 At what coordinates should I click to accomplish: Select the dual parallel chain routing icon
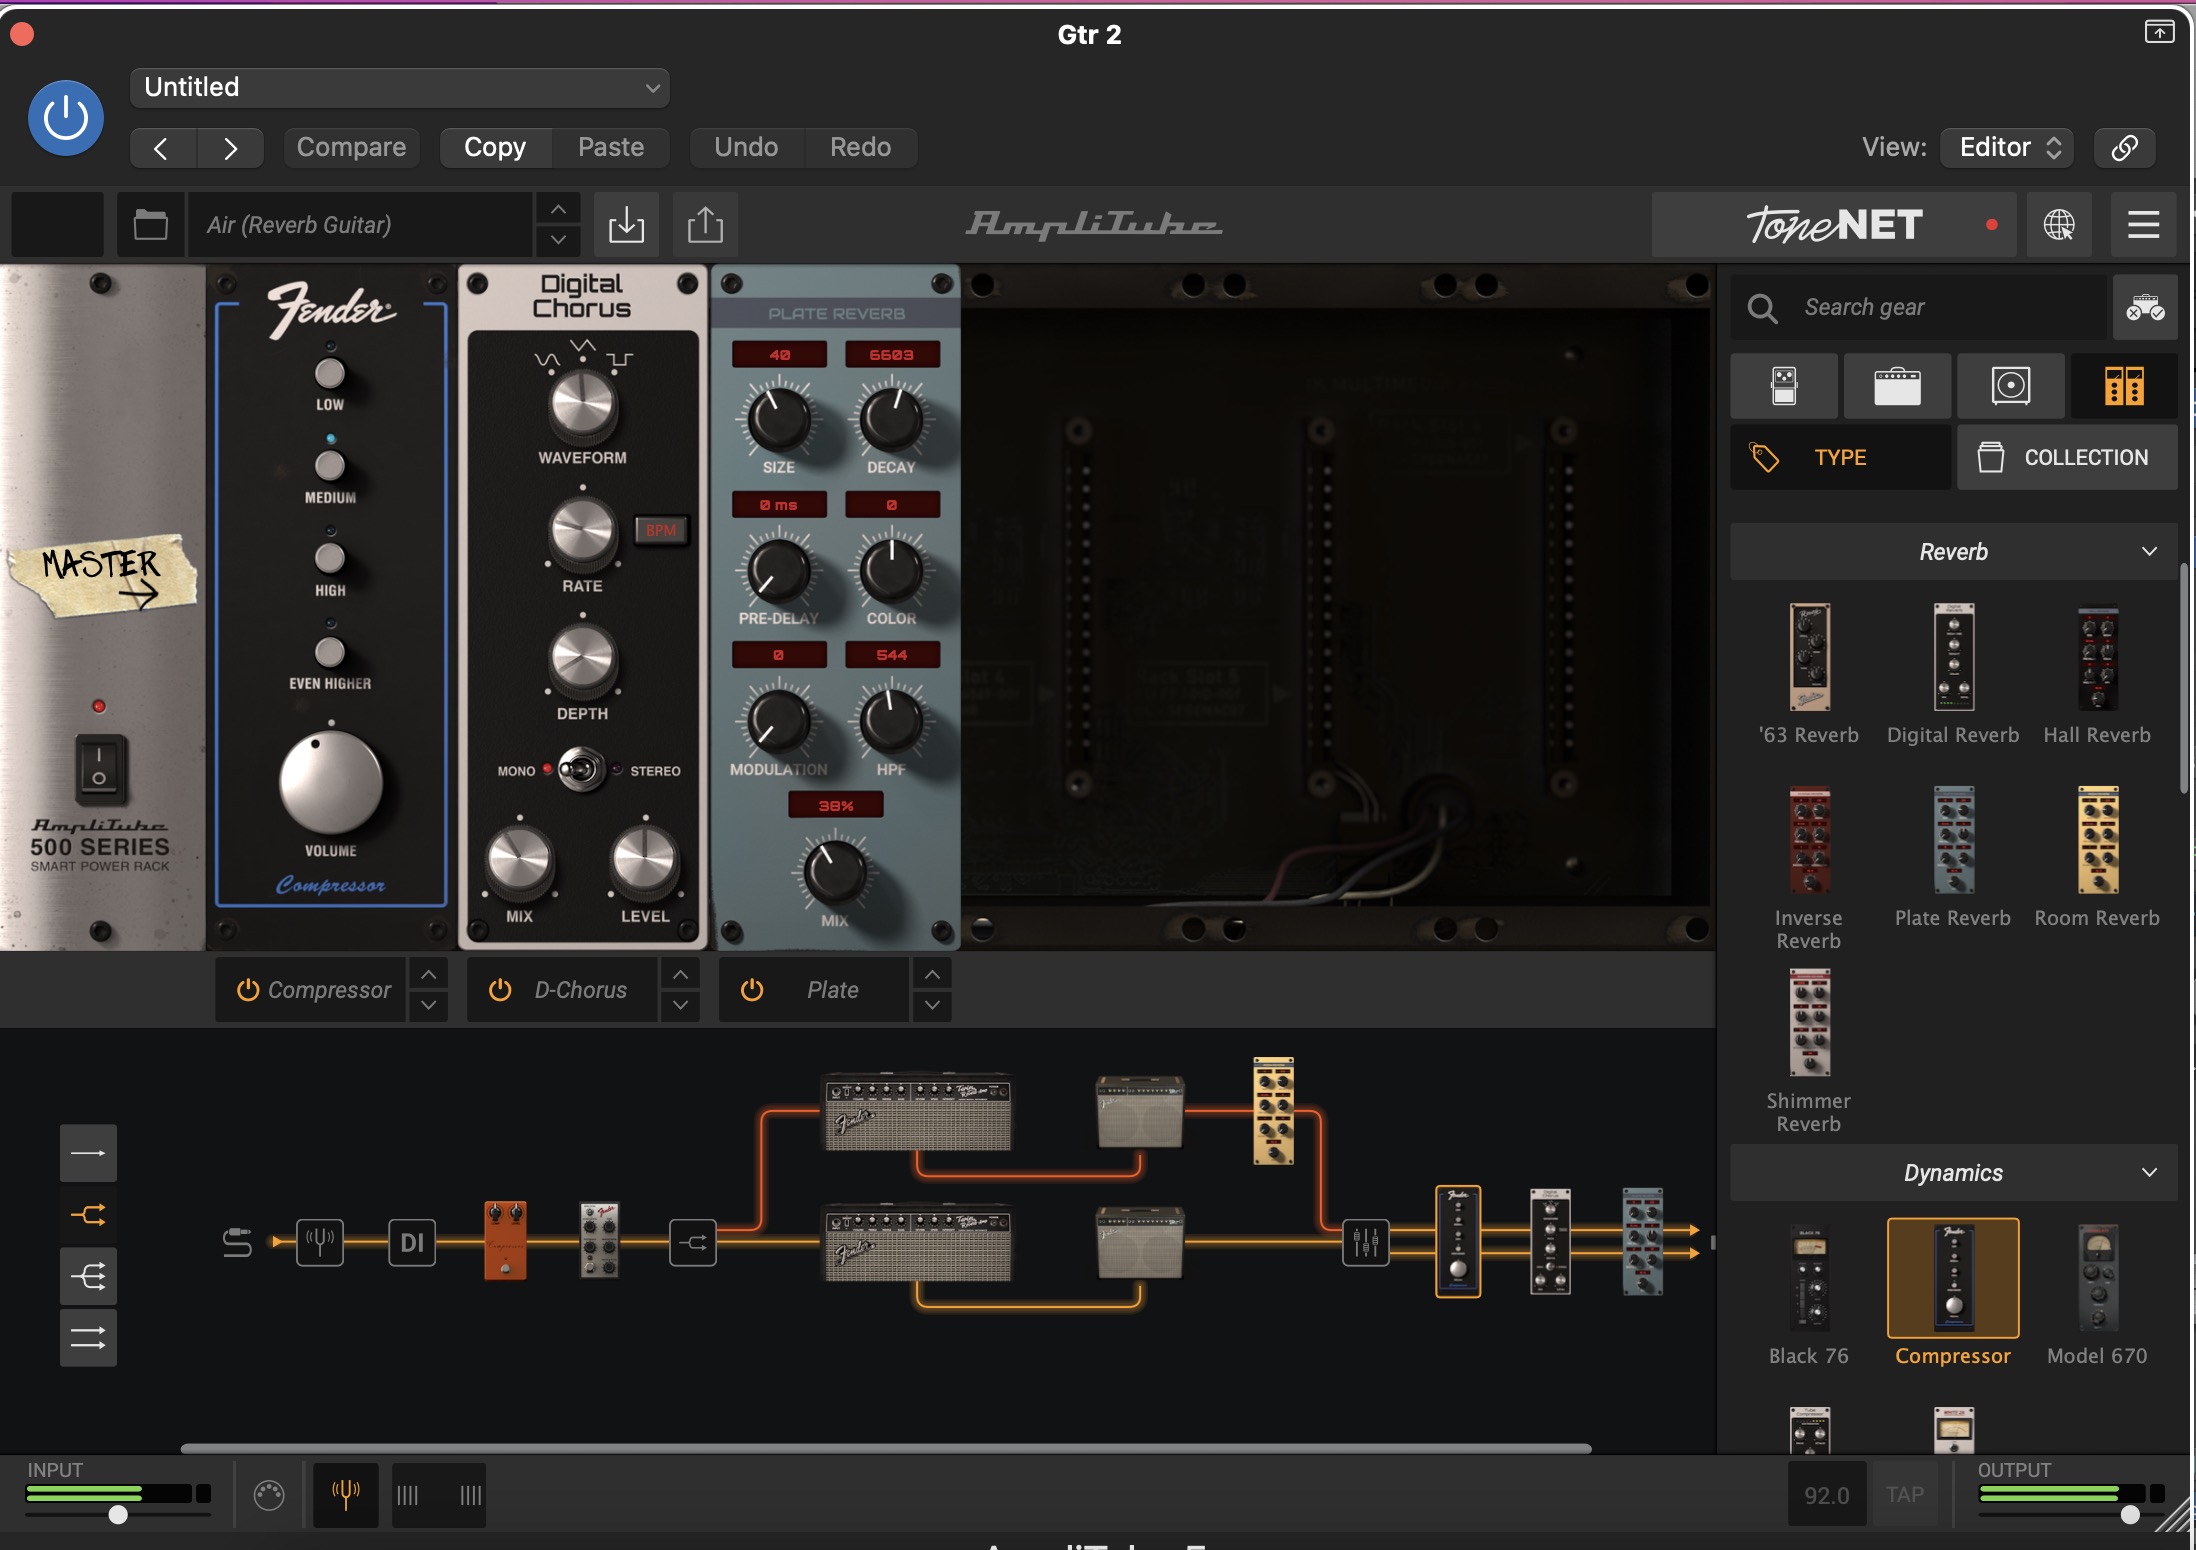pos(88,1338)
